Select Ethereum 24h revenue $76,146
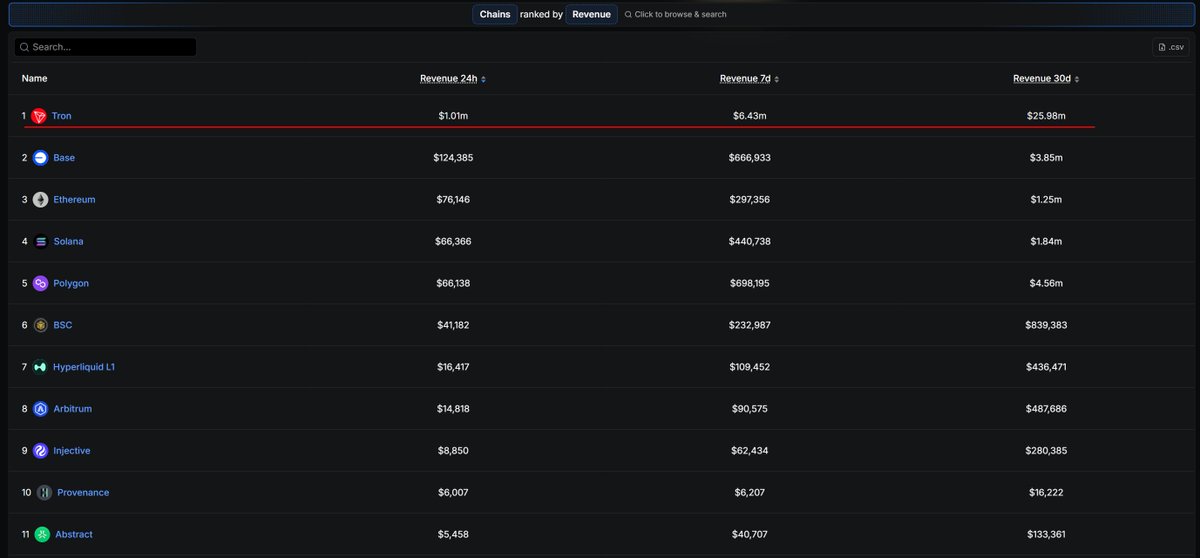The width and height of the screenshot is (1200, 558). [x=453, y=200]
